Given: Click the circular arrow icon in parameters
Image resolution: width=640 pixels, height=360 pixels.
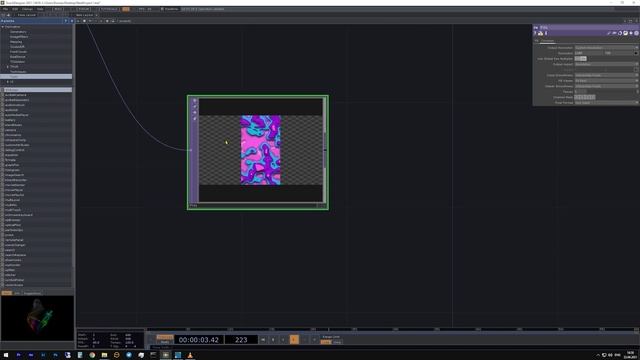Looking at the screenshot, I should click(x=620, y=33).
